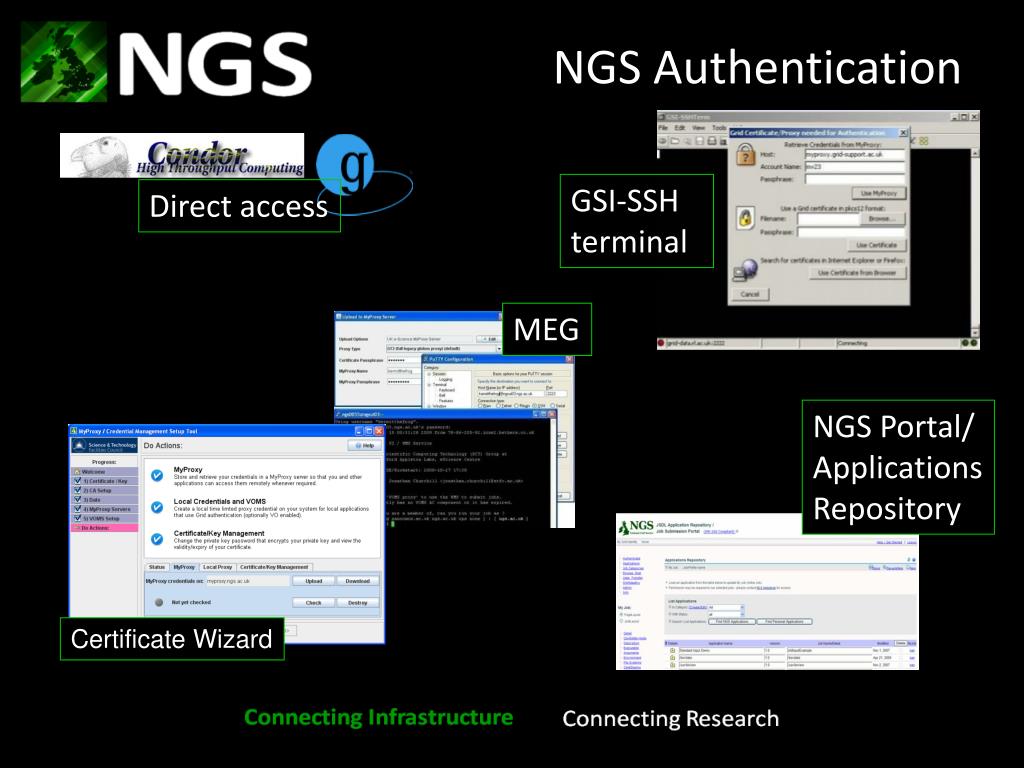Click the Certificate/Key Management checkmark icon
Viewport: 1024px width, 768px height.
(x=157, y=539)
